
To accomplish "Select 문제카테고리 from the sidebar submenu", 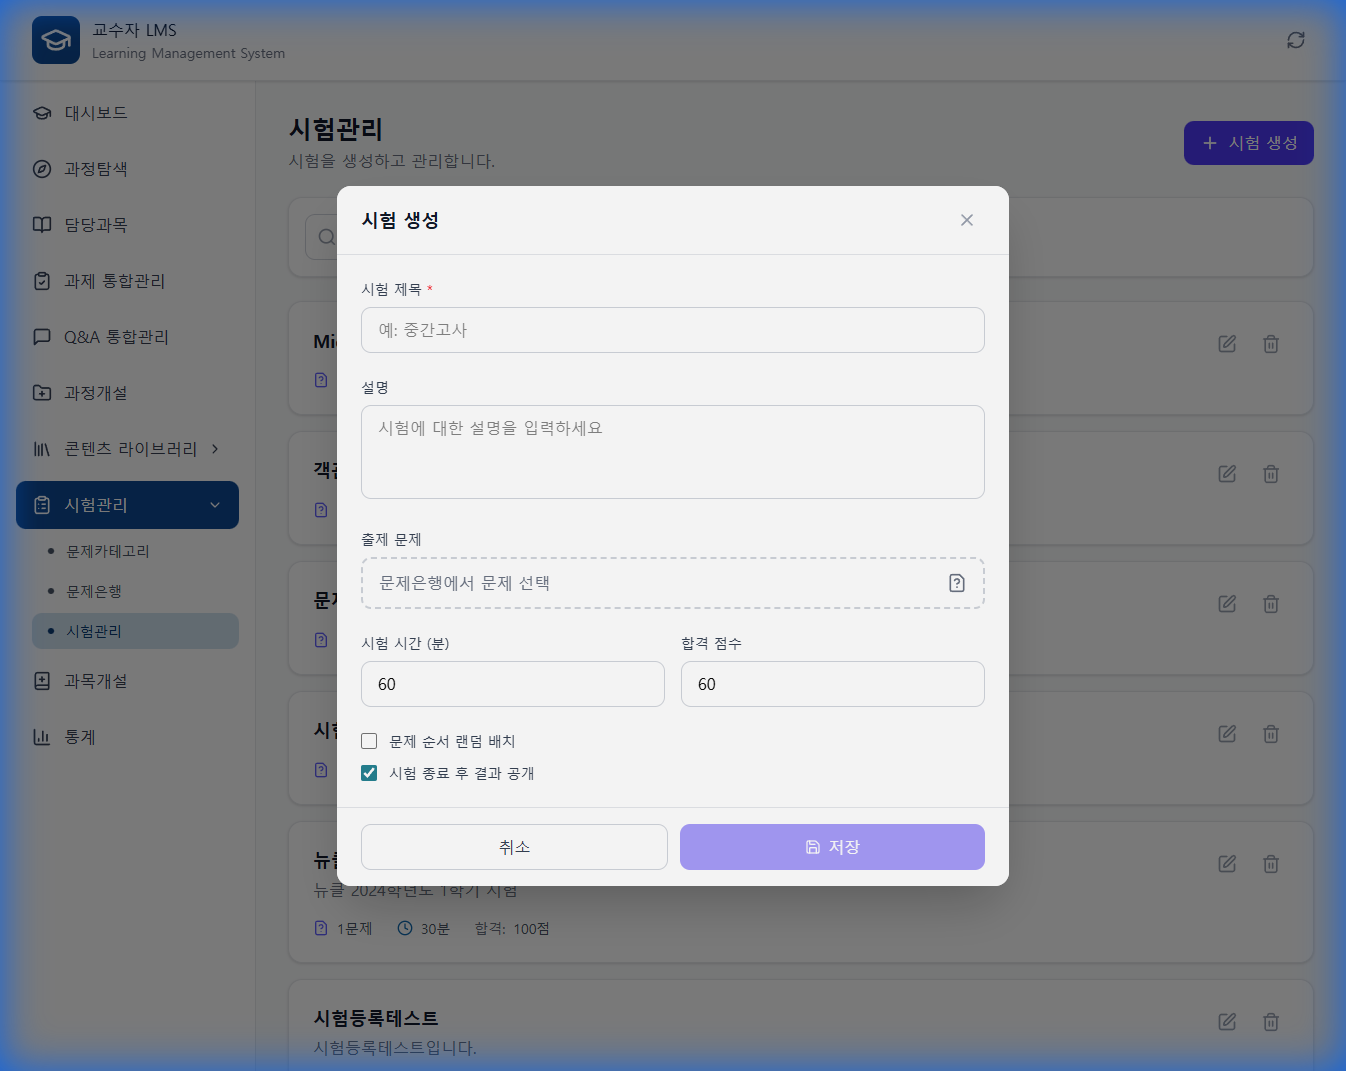I will click(107, 550).
